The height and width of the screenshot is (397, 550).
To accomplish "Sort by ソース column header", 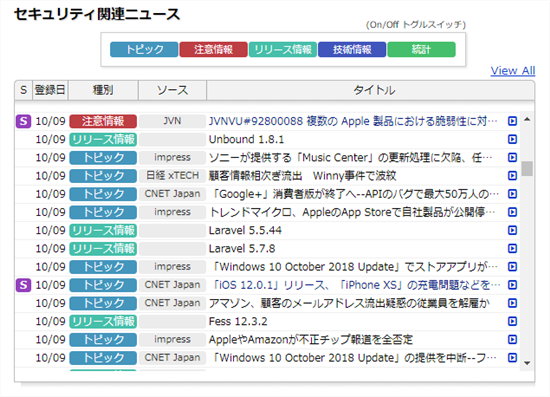I will 172,90.
